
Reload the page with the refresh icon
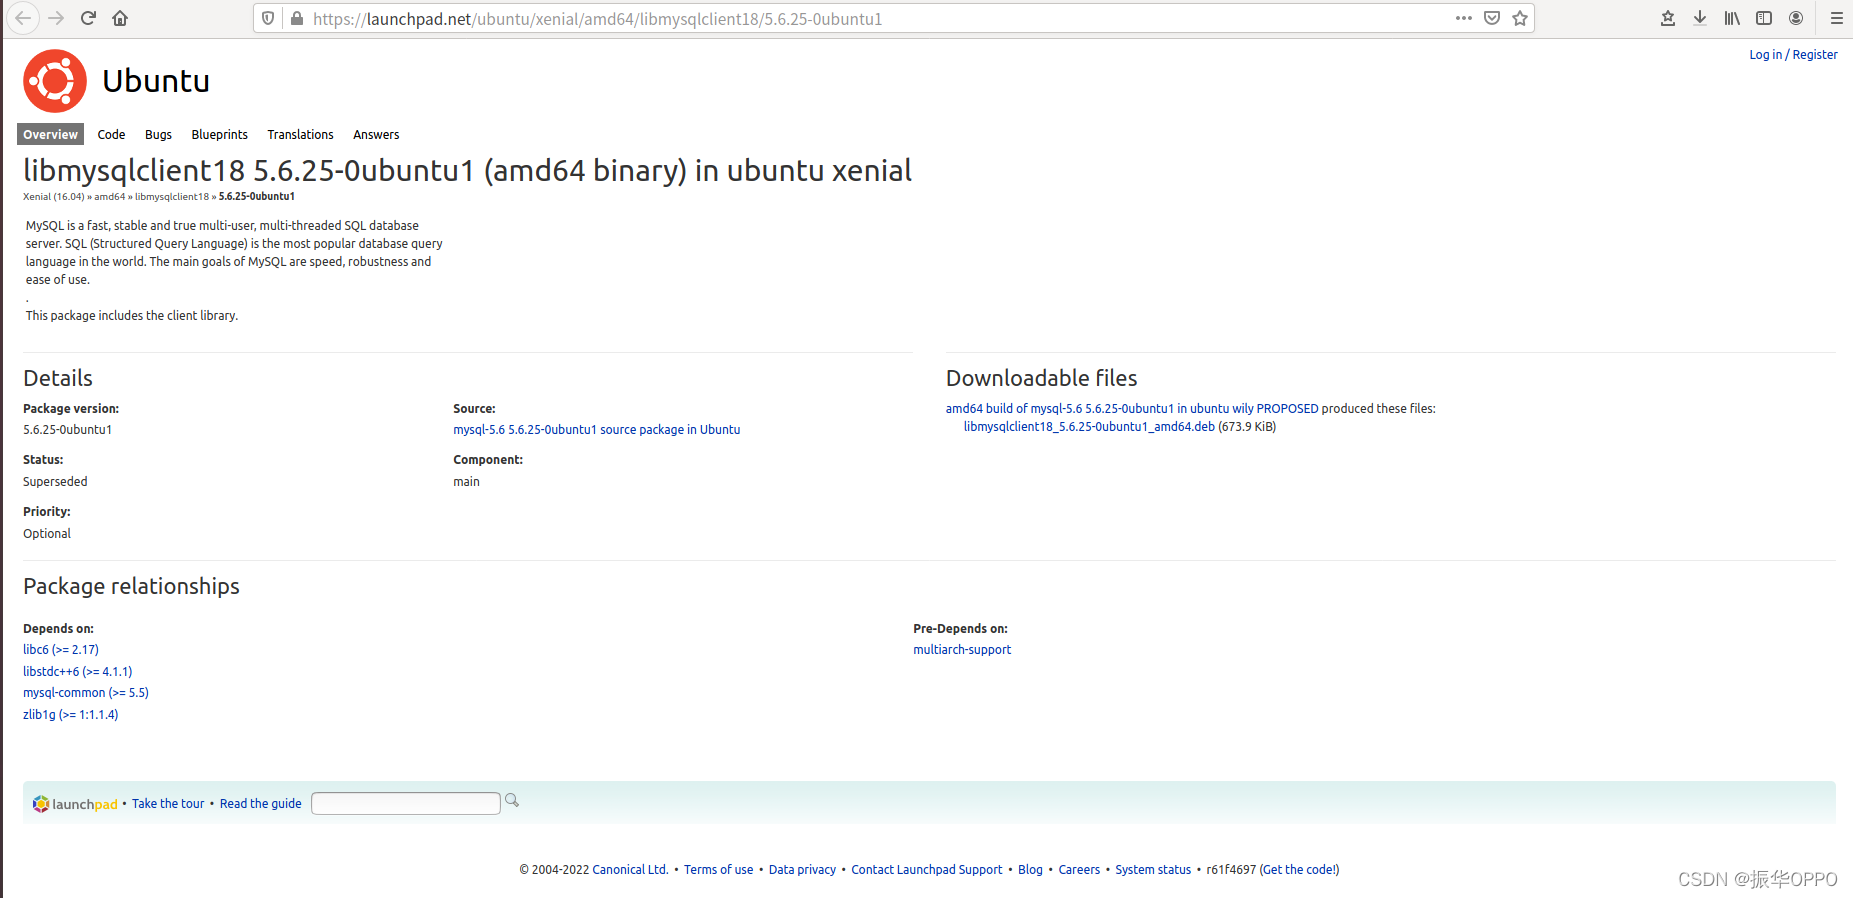[x=88, y=18]
